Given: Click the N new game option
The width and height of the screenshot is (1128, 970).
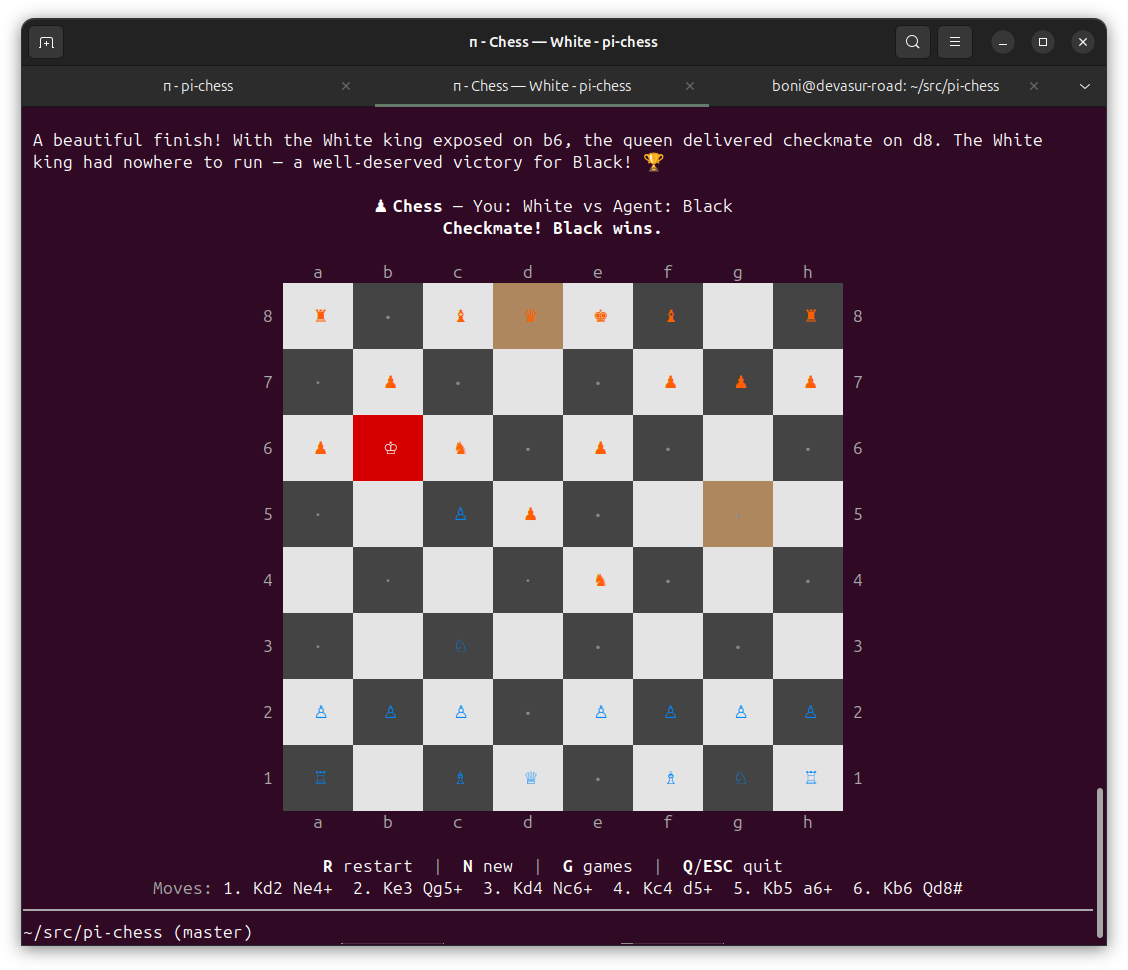Looking at the screenshot, I should 488,866.
